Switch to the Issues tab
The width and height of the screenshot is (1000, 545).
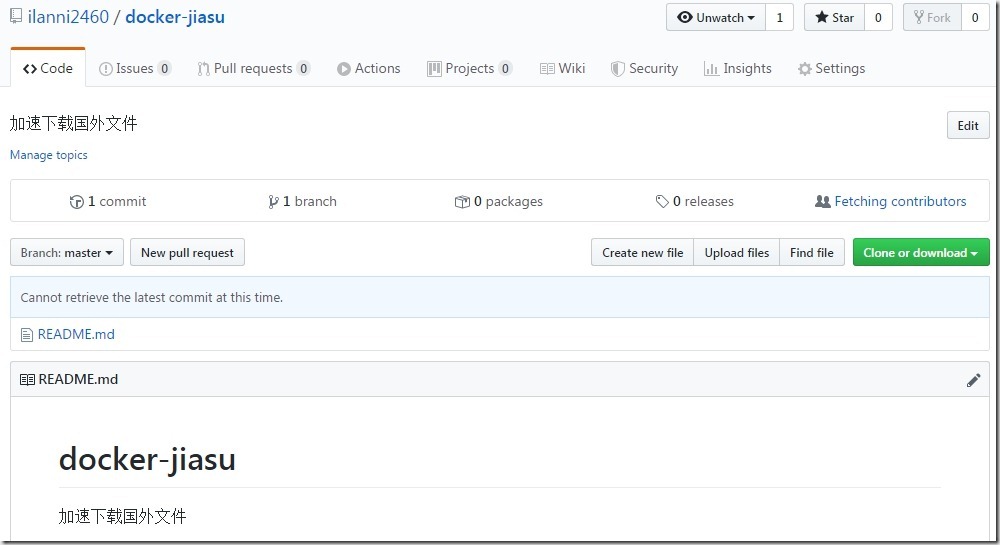point(135,69)
